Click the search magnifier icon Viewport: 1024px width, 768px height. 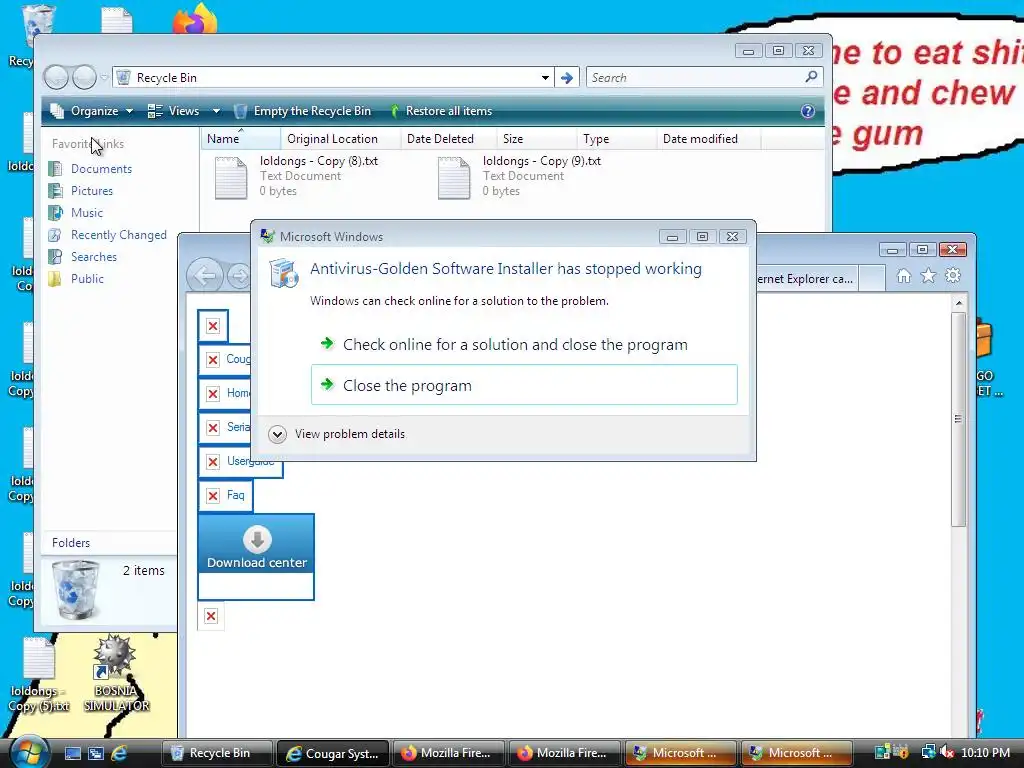811,77
